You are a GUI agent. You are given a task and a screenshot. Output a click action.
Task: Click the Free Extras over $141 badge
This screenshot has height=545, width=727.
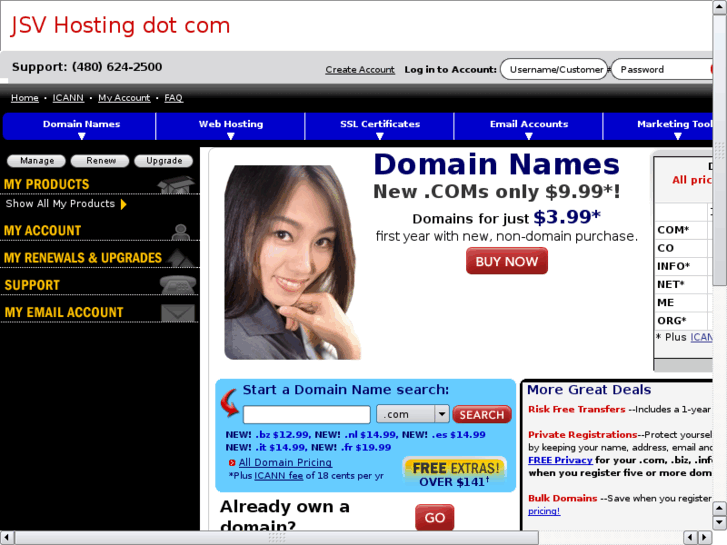tap(455, 473)
